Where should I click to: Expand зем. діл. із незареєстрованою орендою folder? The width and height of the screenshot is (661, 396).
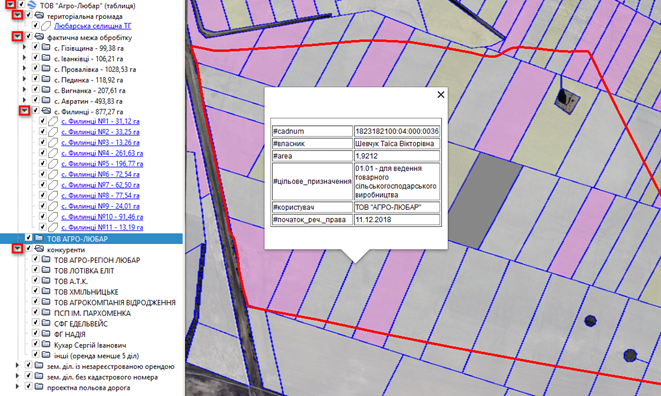pos(17,366)
